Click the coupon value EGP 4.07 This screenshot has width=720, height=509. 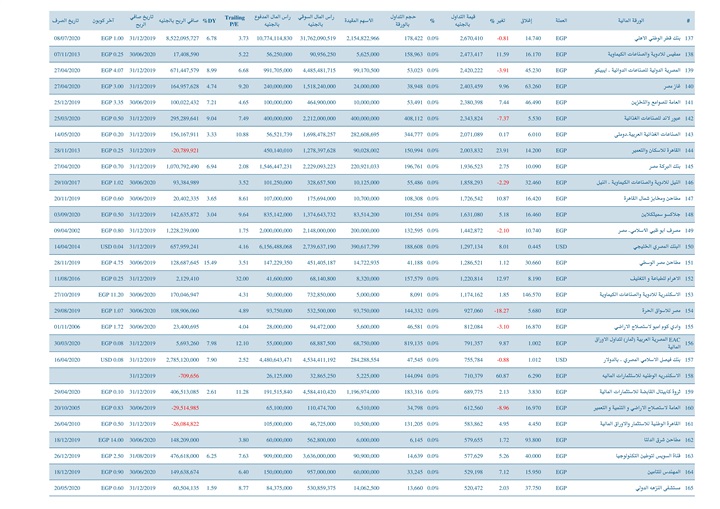pyautogui.click(x=112, y=71)
